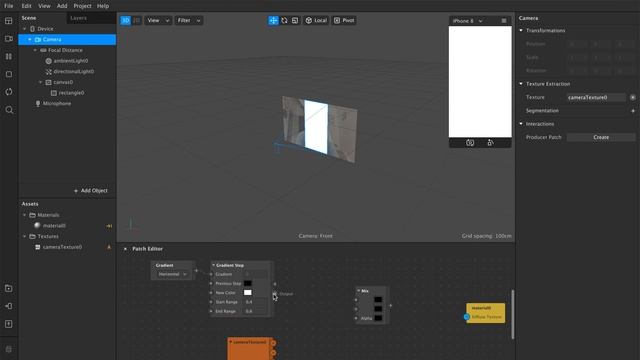Click the second output port on cameraTexture0 patch
The height and width of the screenshot is (360, 640).
coord(273,353)
